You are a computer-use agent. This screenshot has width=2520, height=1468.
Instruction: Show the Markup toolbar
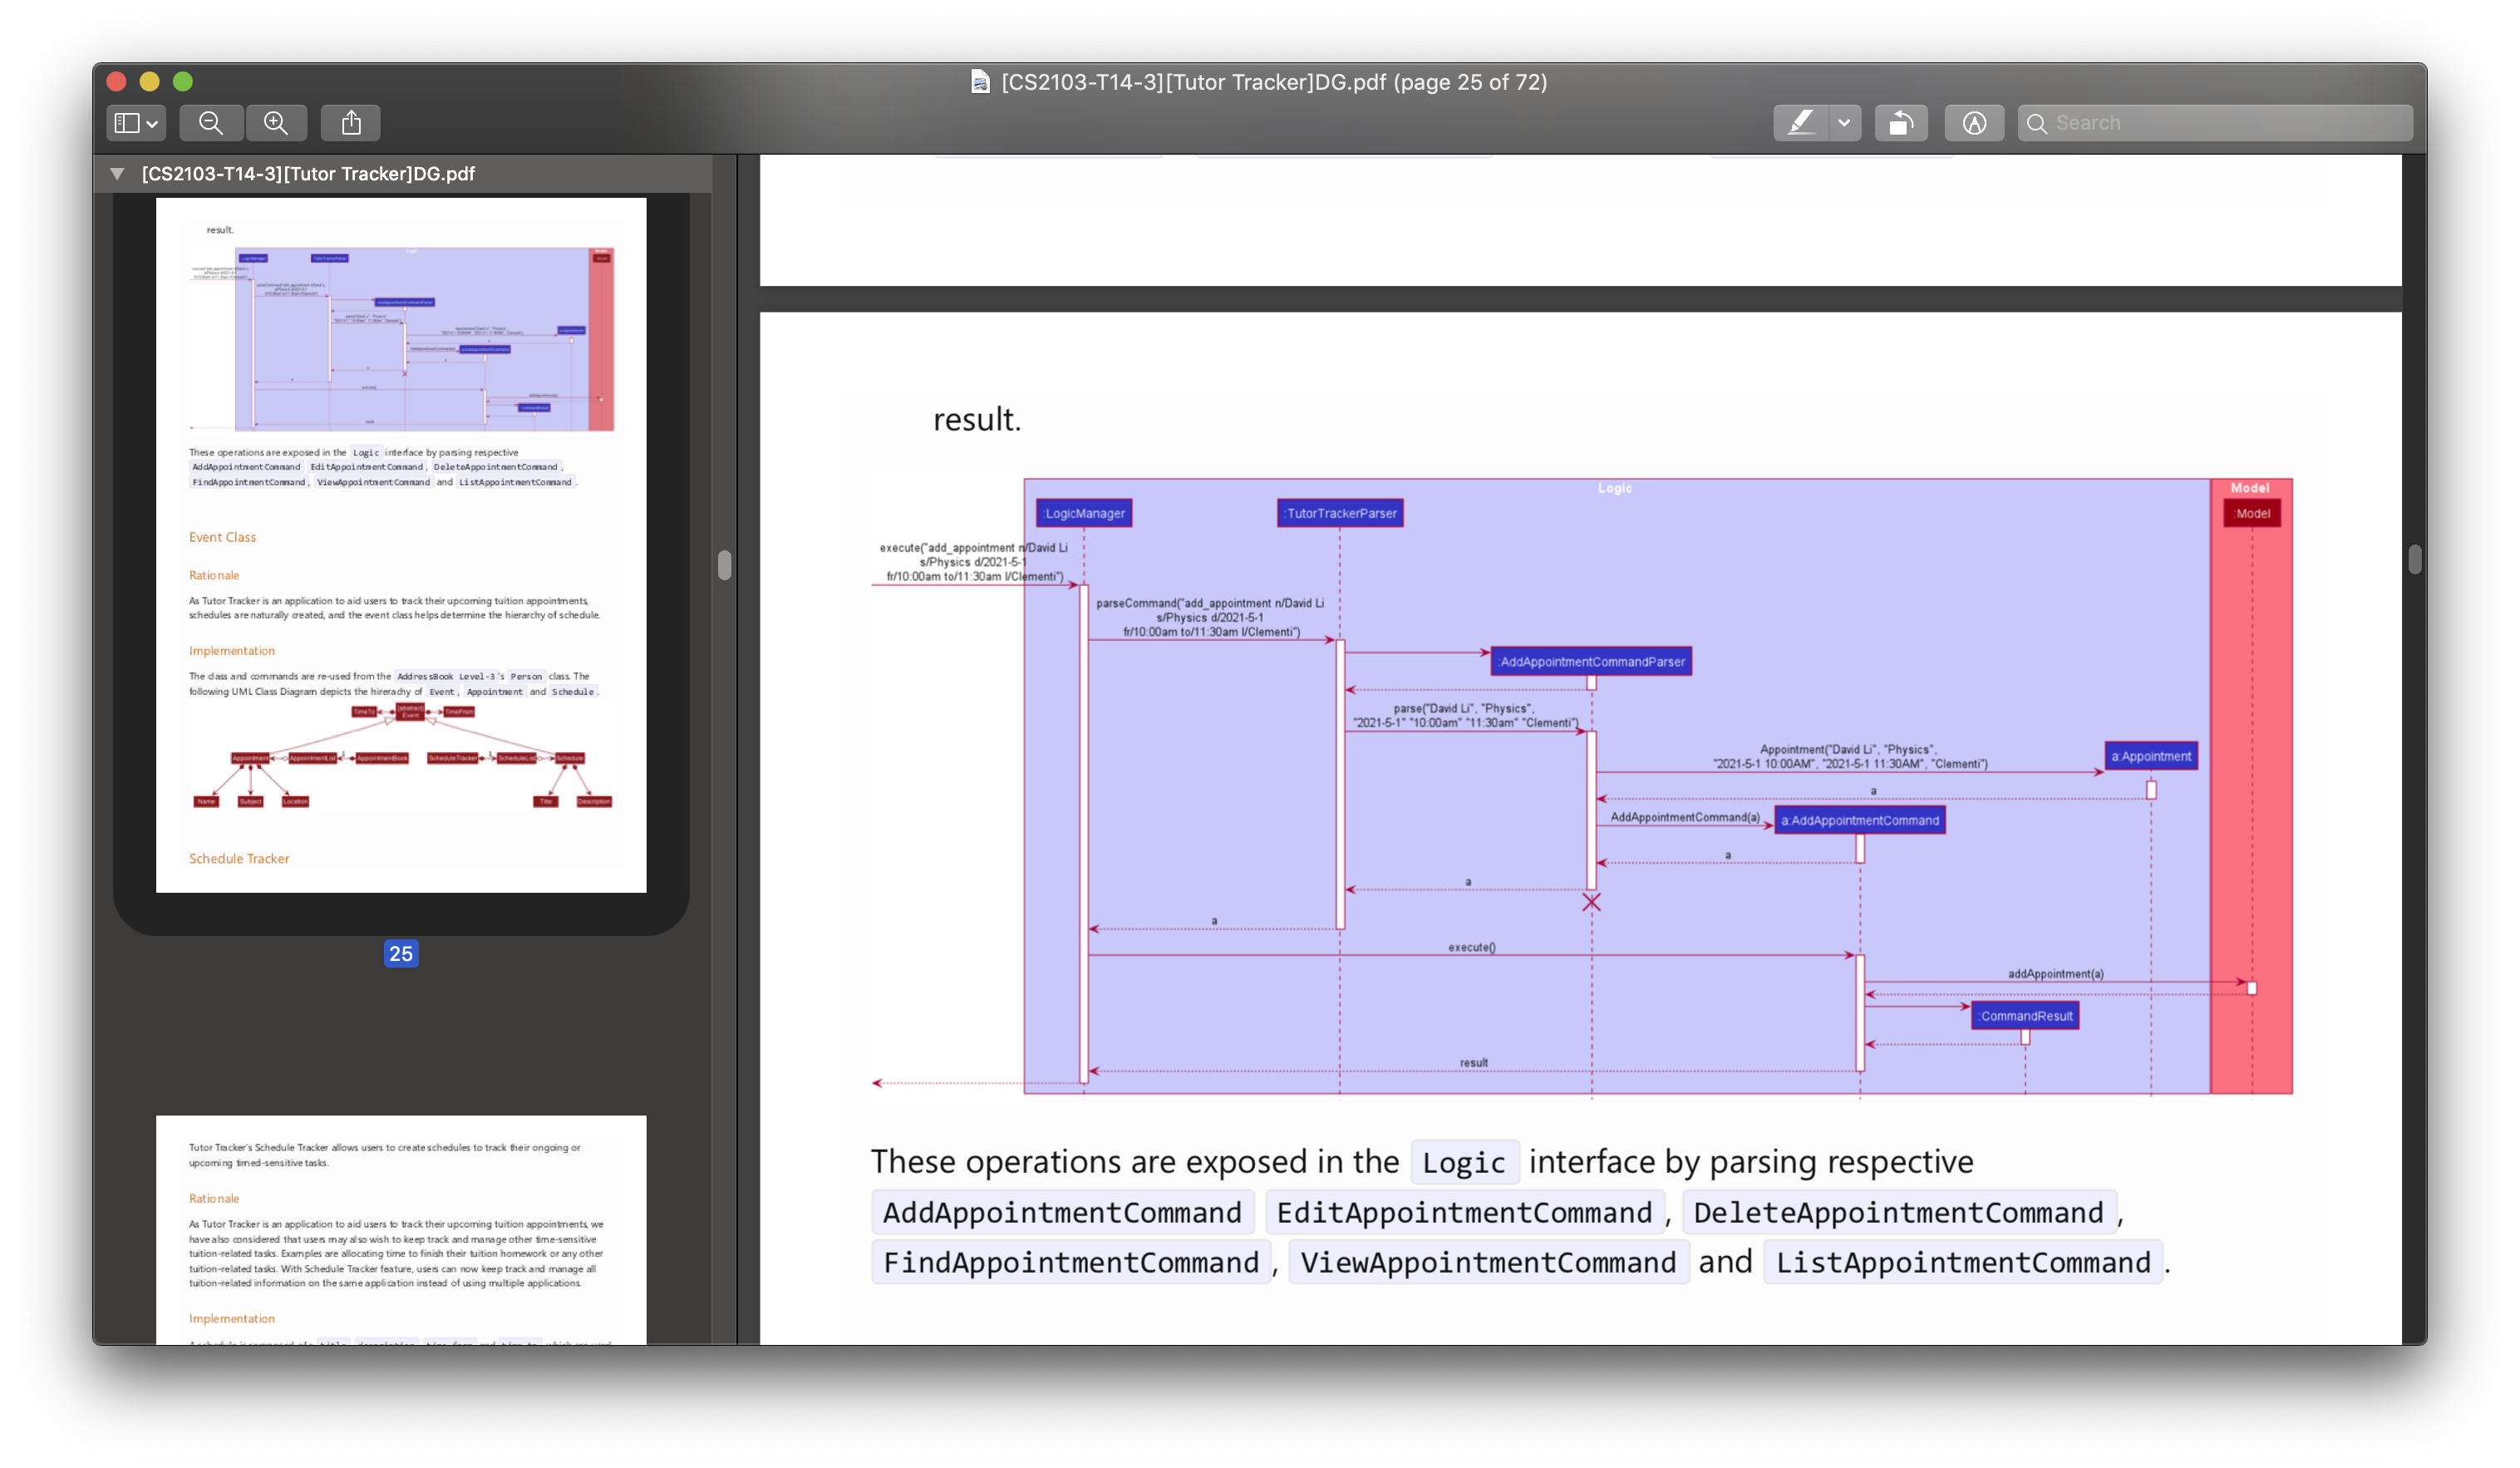pos(1973,123)
